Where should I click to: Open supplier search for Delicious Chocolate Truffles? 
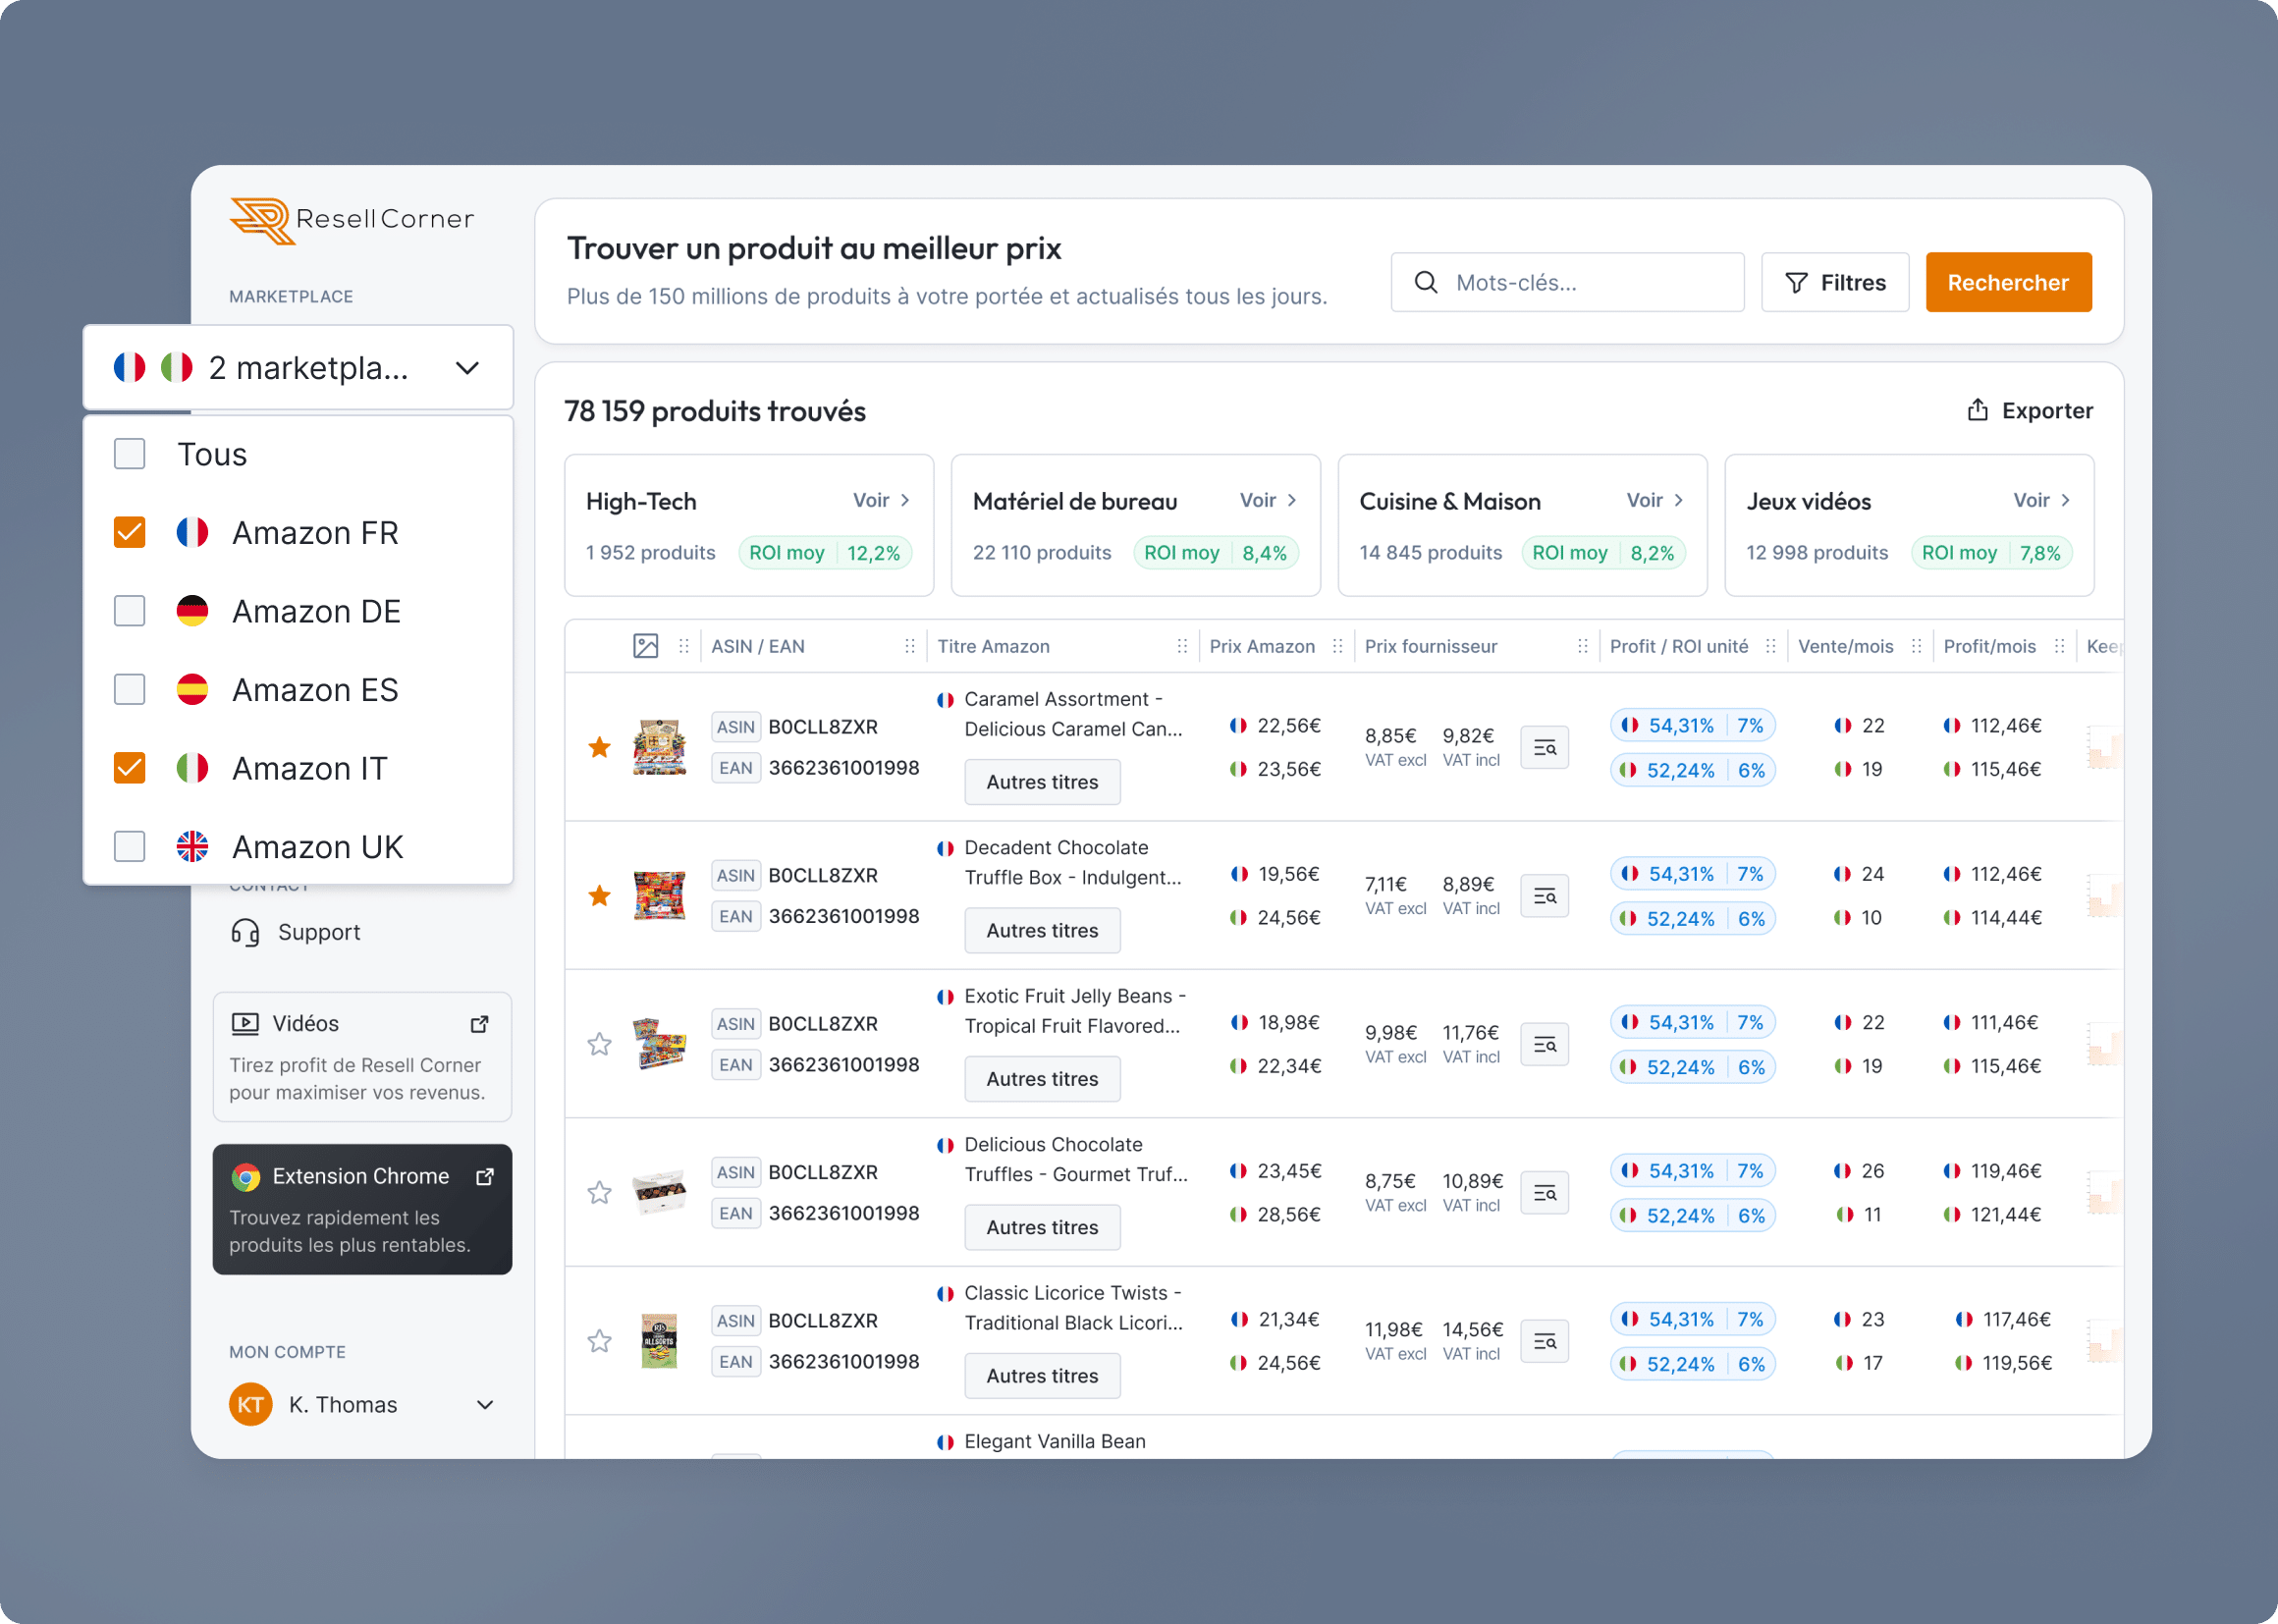(x=1544, y=1193)
